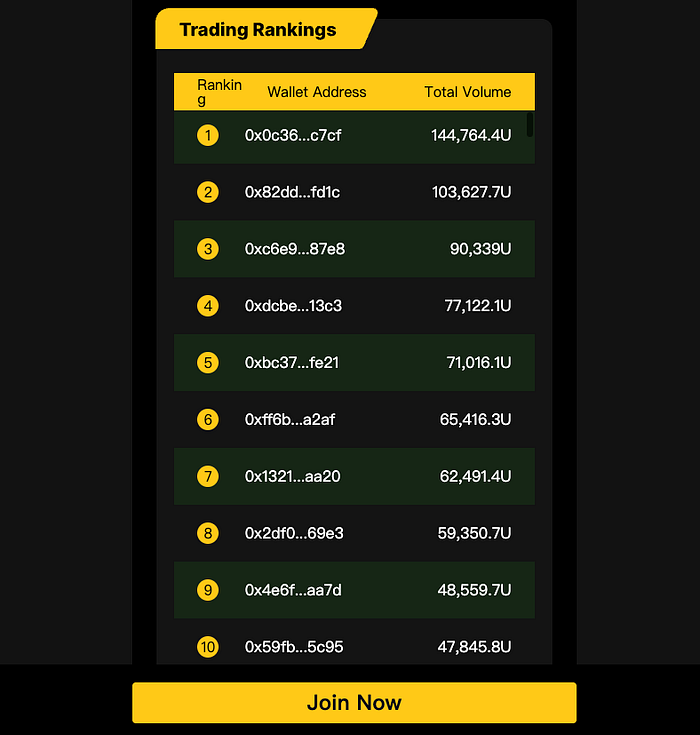700x735 pixels.
Task: Select the 90,339U total volume value
Action: coord(480,249)
